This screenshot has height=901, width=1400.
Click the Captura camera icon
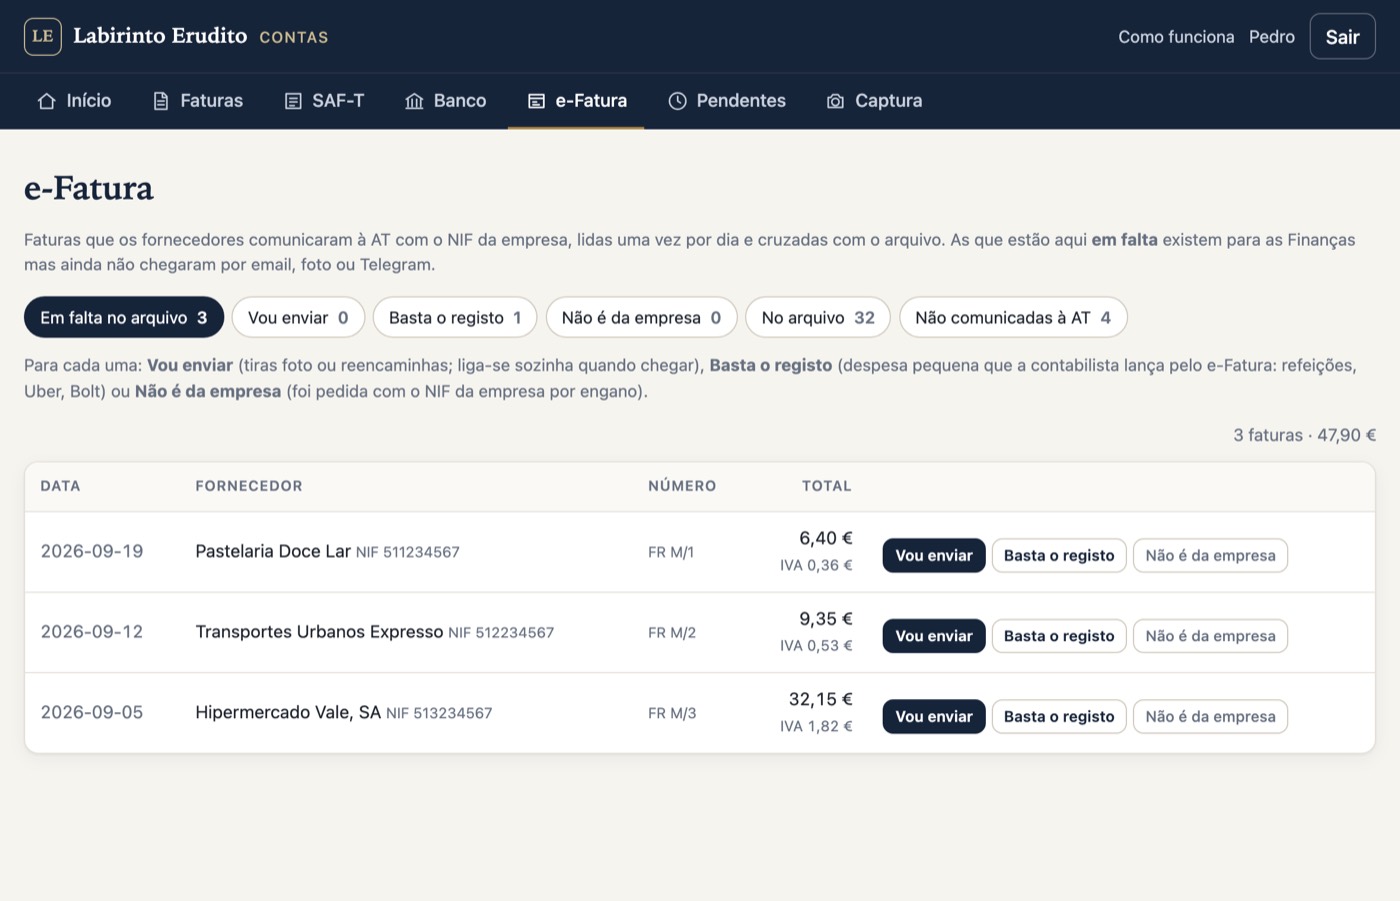click(835, 101)
